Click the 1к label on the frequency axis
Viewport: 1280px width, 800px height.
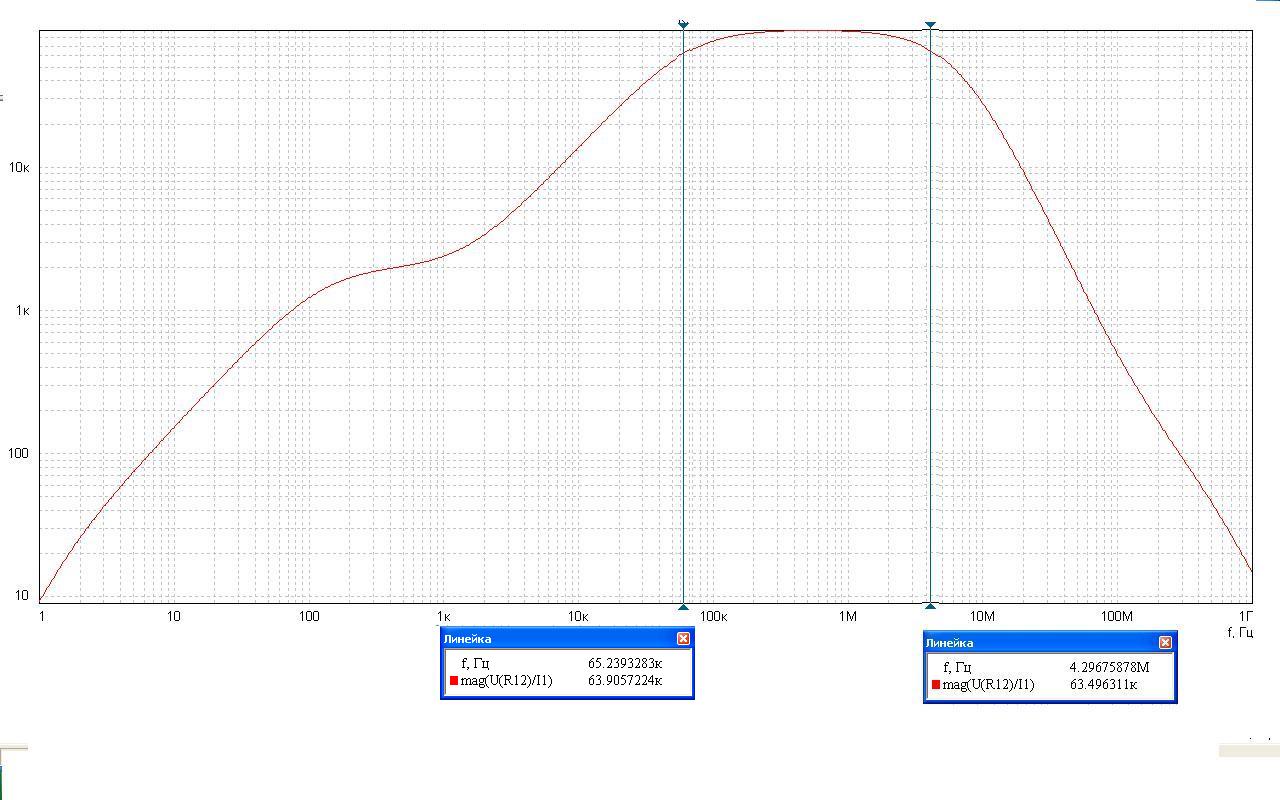click(444, 616)
